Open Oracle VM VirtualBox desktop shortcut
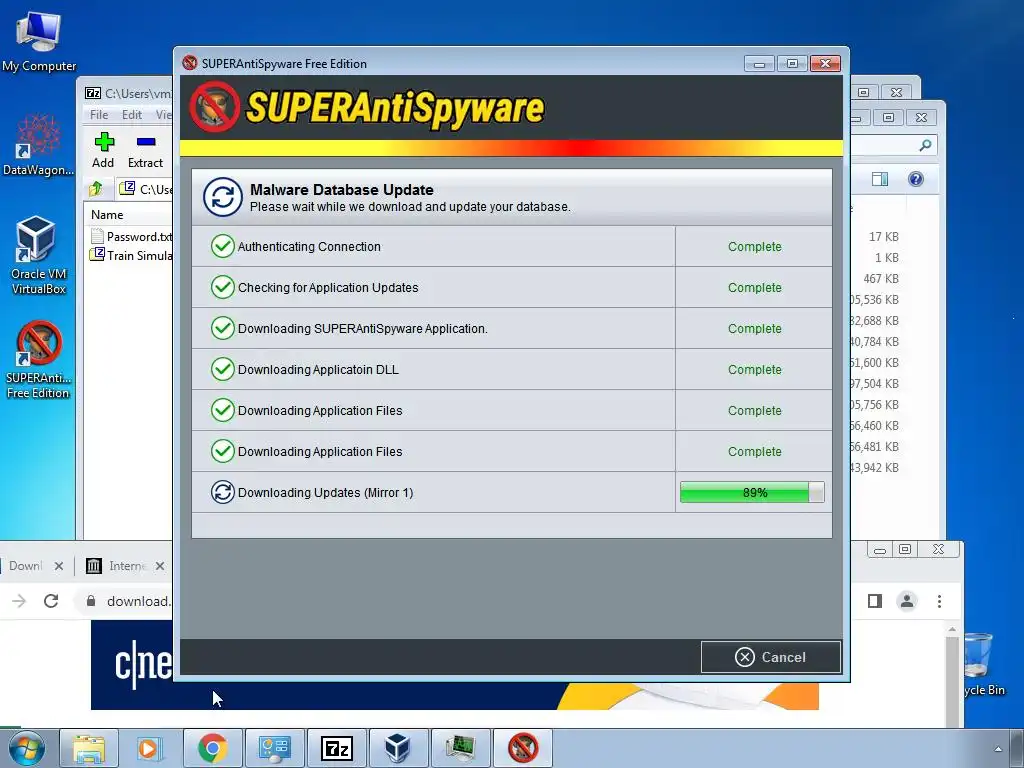 click(38, 255)
